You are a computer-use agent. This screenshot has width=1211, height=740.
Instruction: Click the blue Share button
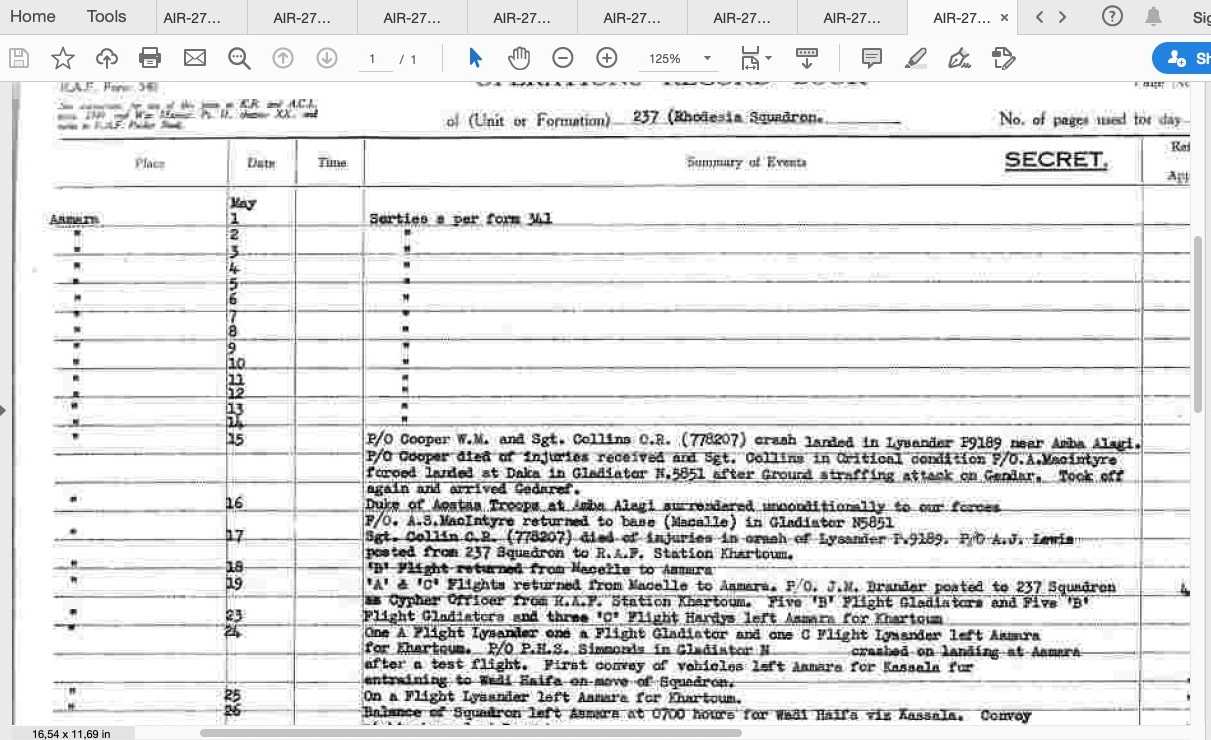tap(1185, 58)
